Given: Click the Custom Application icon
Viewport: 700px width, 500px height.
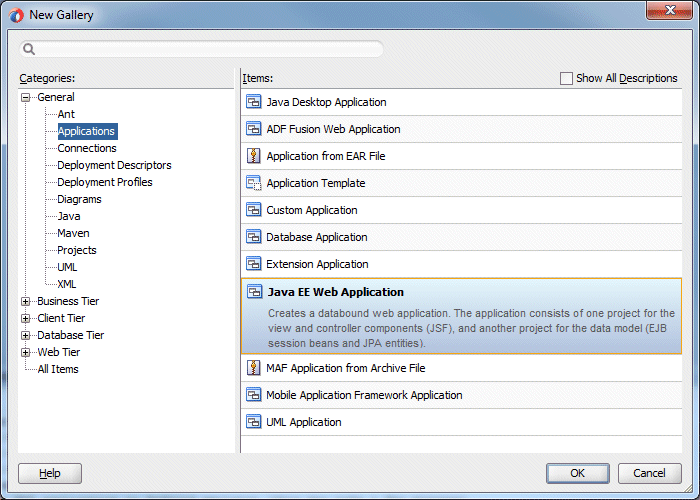Looking at the screenshot, I should coord(254,210).
